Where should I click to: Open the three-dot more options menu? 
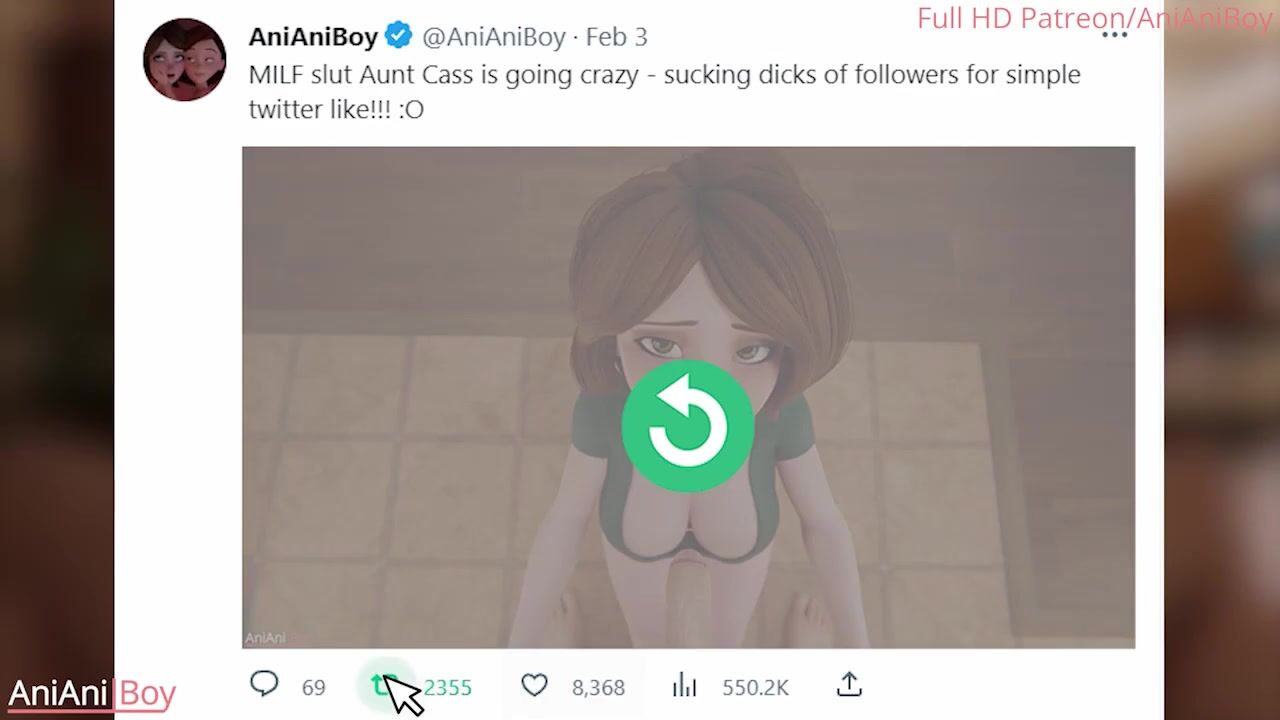[1114, 35]
